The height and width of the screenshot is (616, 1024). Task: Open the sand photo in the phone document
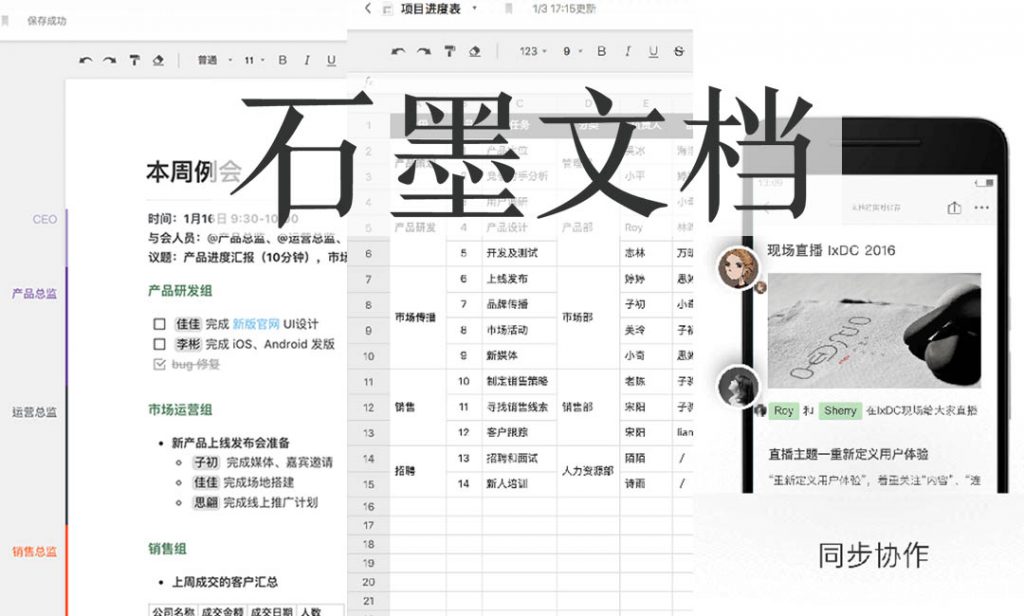point(874,331)
